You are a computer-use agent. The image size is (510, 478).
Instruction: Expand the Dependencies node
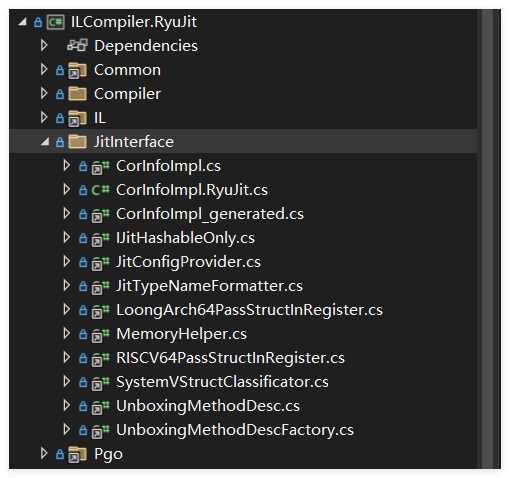click(x=44, y=45)
